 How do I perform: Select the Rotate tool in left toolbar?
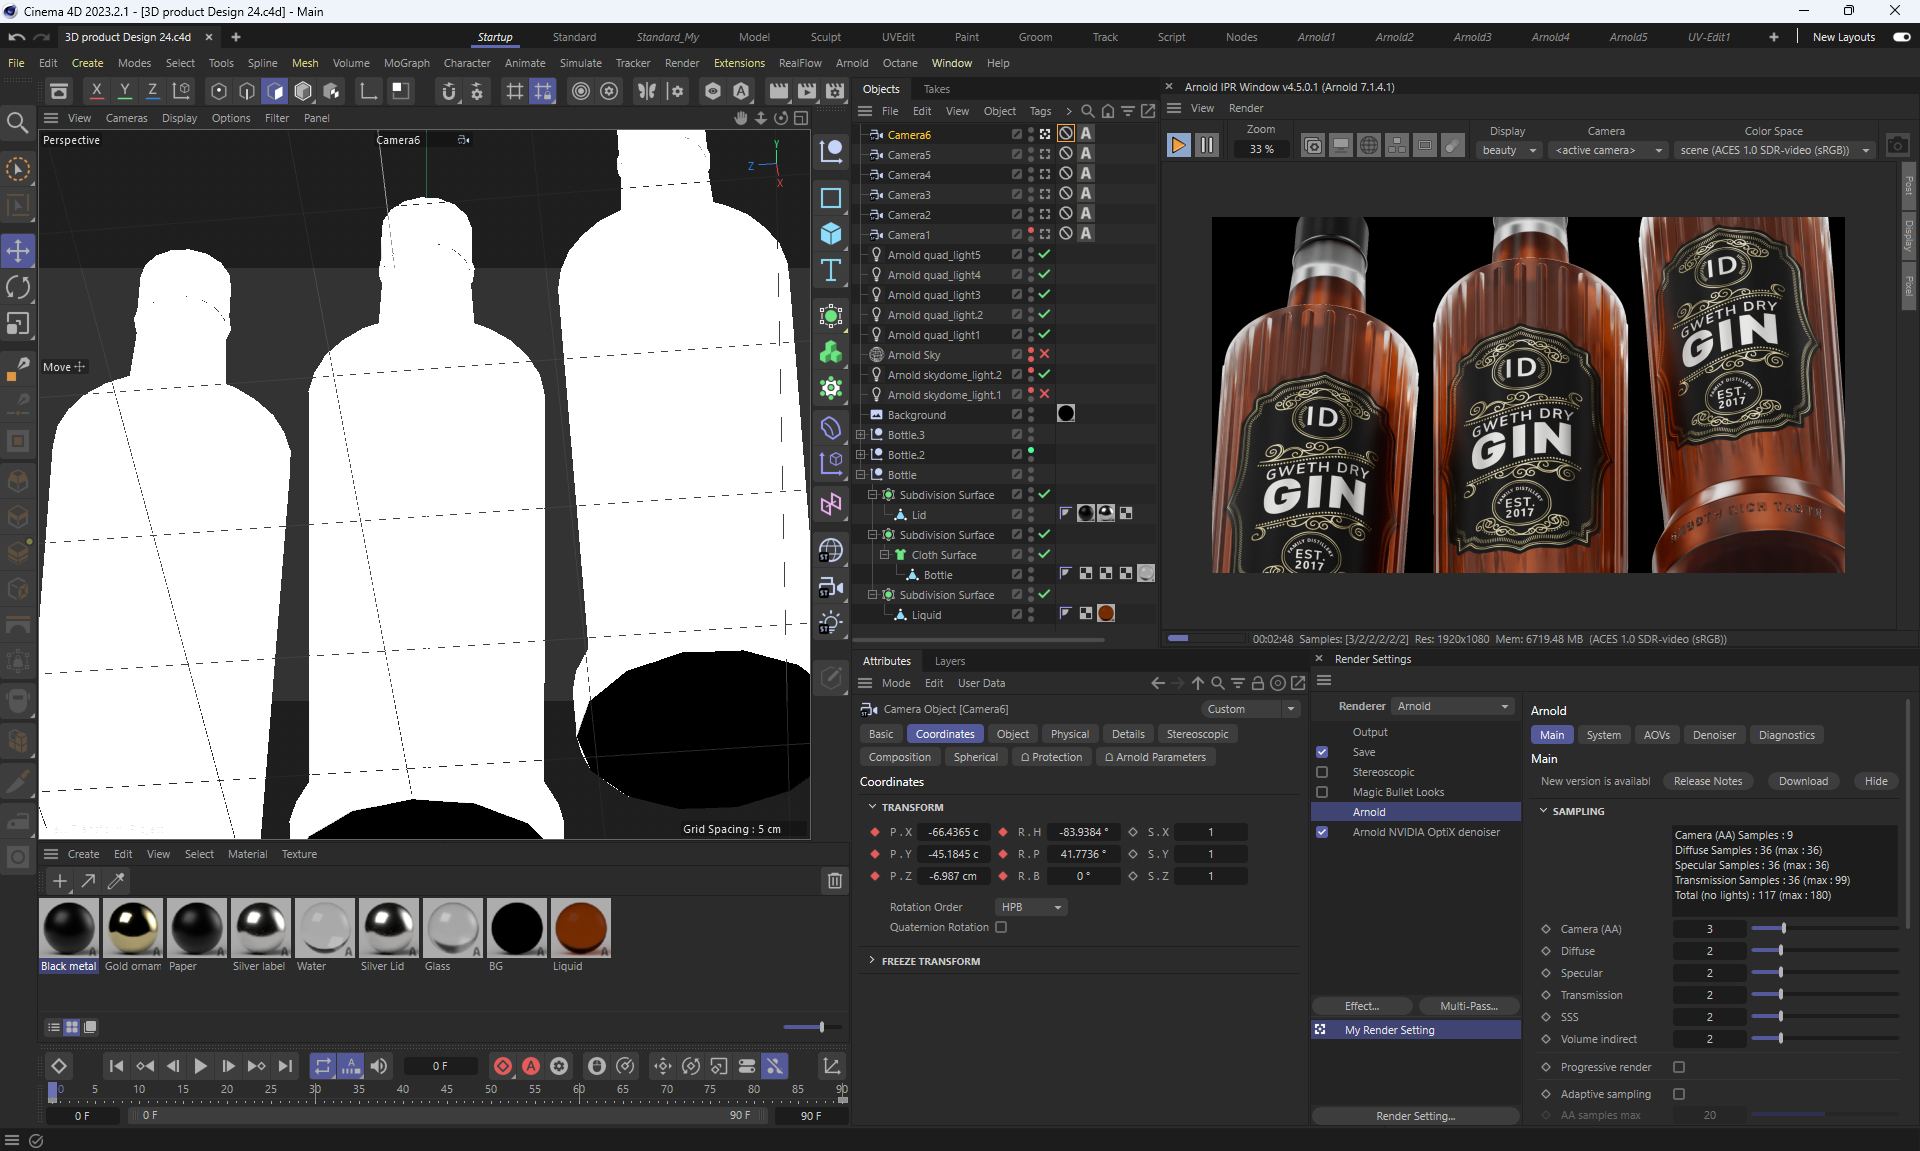(x=18, y=288)
